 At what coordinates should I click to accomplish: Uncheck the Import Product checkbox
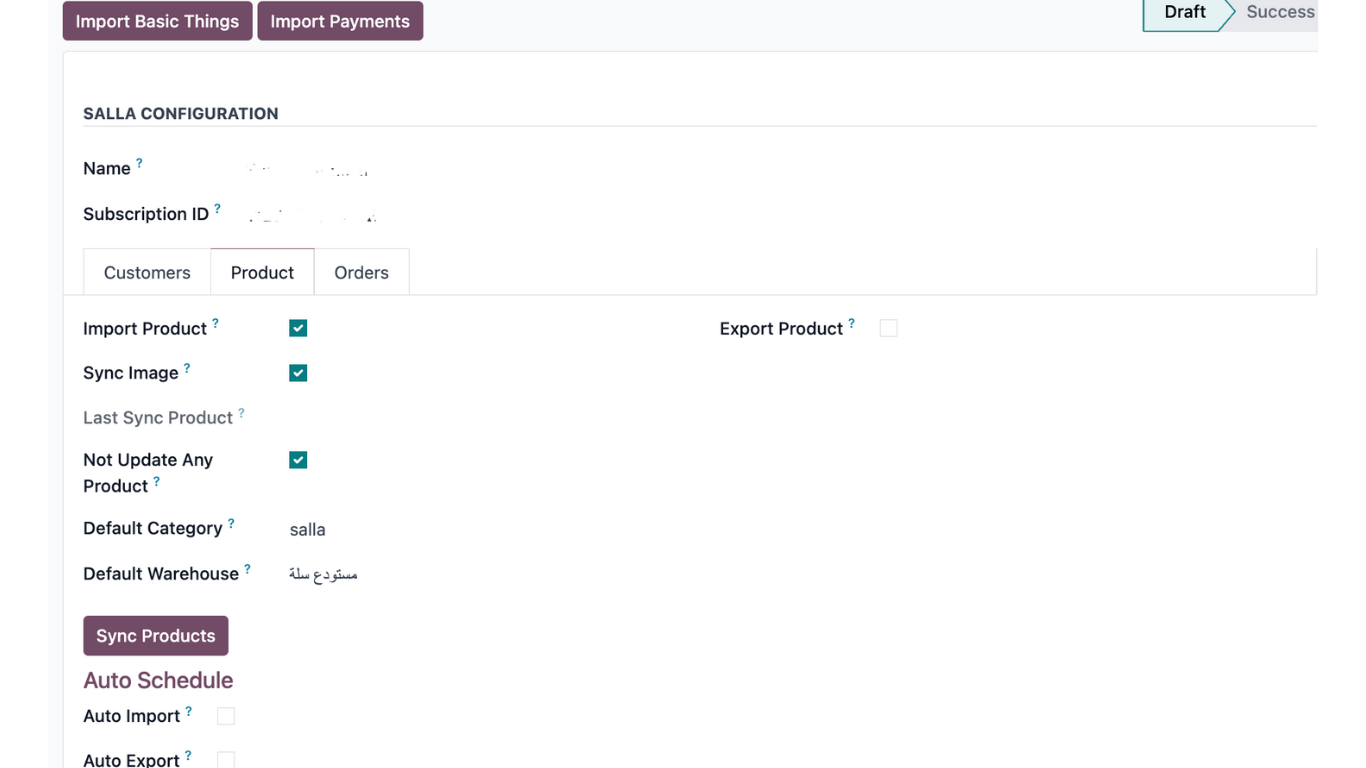298,328
